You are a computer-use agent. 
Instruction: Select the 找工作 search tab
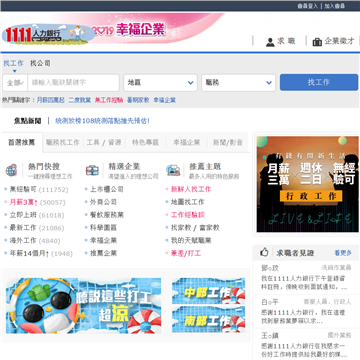pyautogui.click(x=14, y=63)
